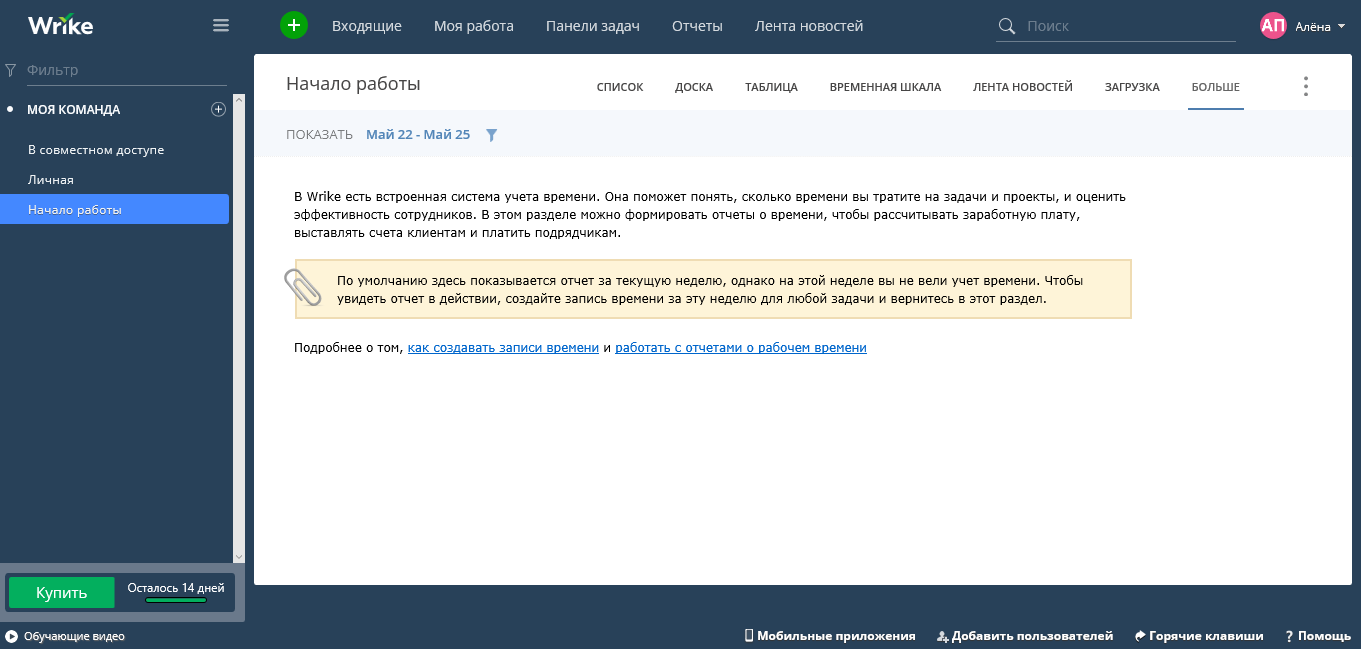Viewport: 1361px width, 649px height.
Task: Open the green plus creation button
Action: click(x=293, y=25)
